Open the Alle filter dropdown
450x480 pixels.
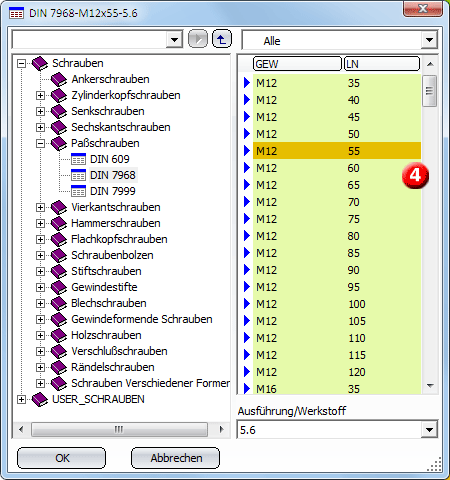(429, 40)
